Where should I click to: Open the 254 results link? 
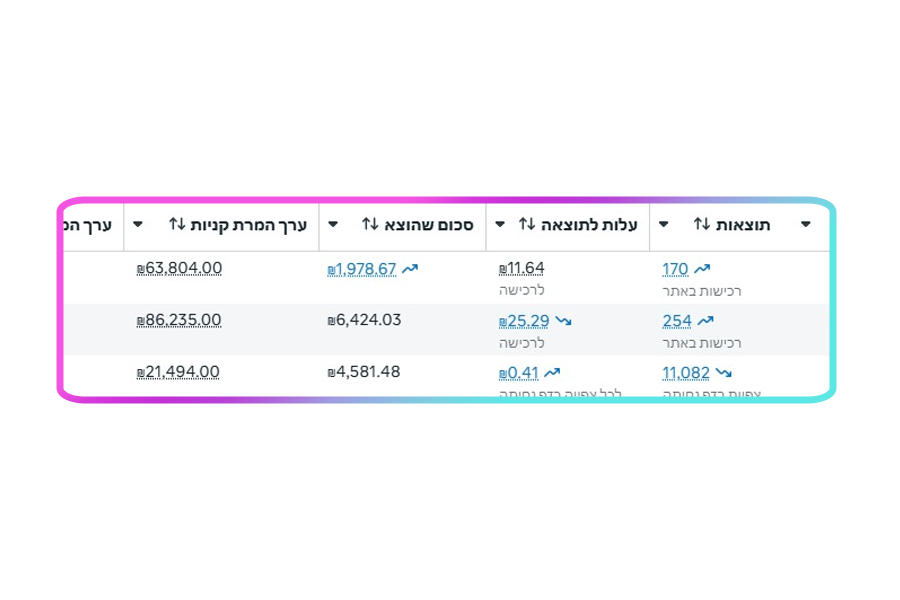677,321
